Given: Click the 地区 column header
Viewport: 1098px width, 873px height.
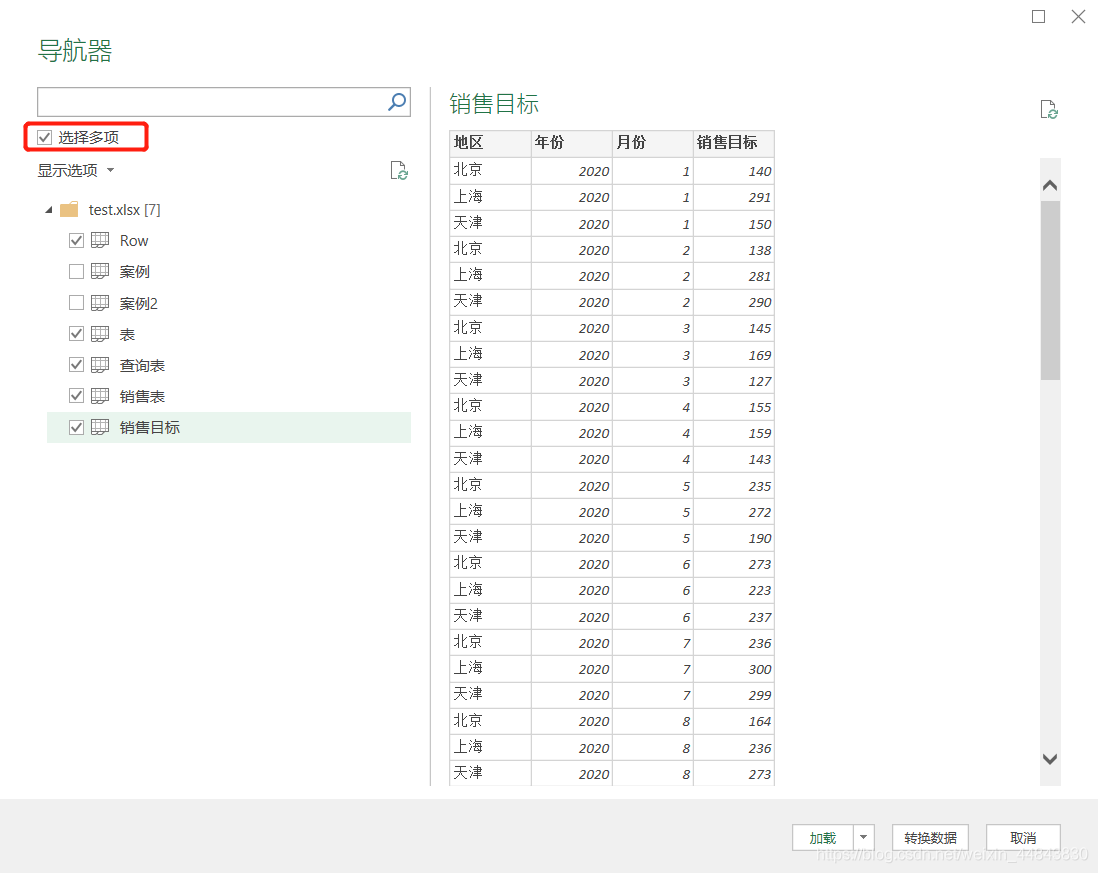Looking at the screenshot, I should point(490,143).
